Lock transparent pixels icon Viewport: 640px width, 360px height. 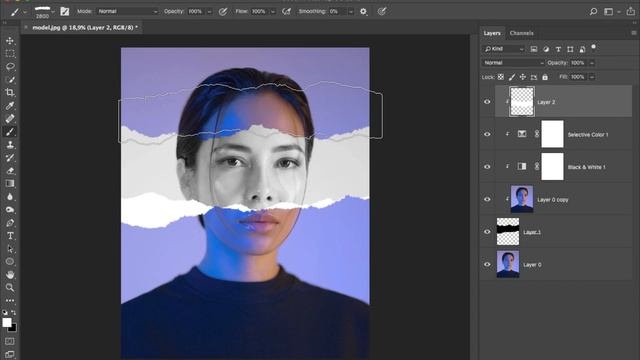click(x=500, y=77)
